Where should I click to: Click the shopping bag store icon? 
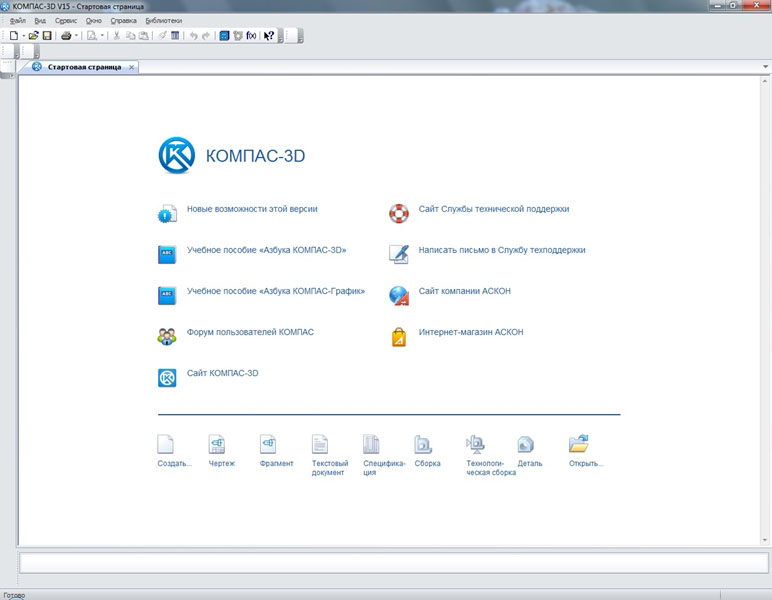(399, 337)
